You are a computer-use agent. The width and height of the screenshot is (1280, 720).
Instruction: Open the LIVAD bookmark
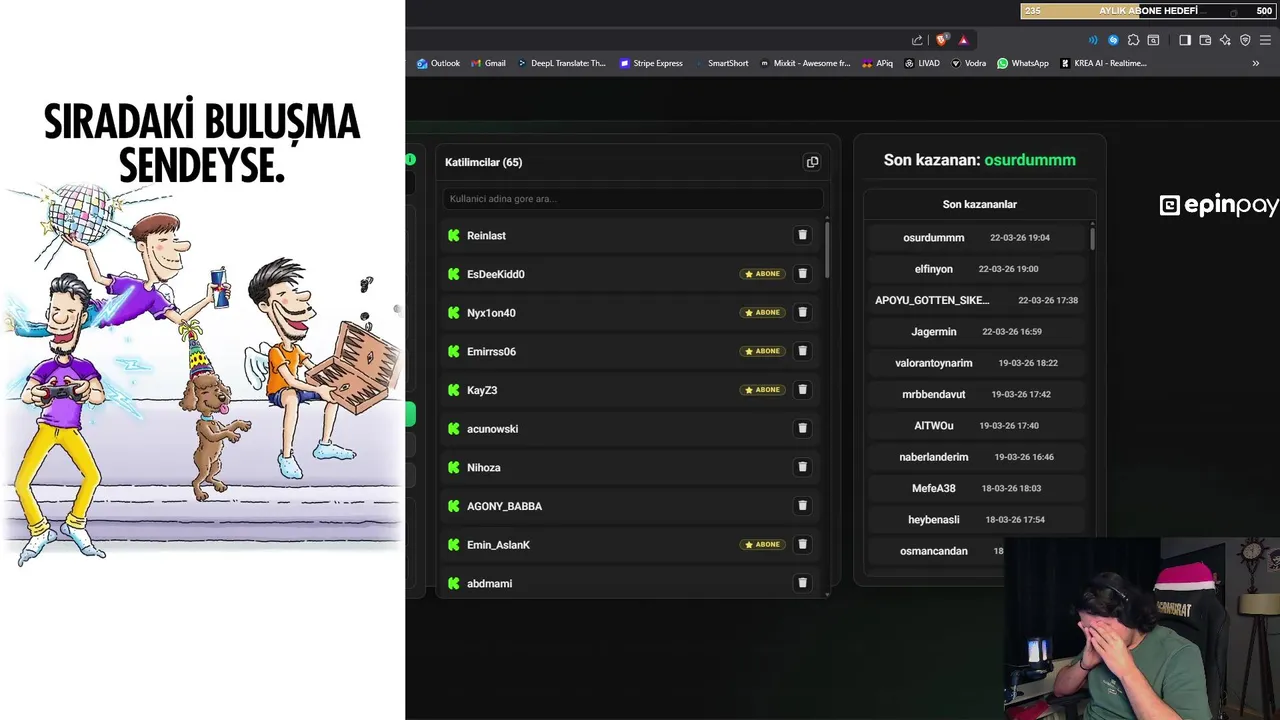922,63
